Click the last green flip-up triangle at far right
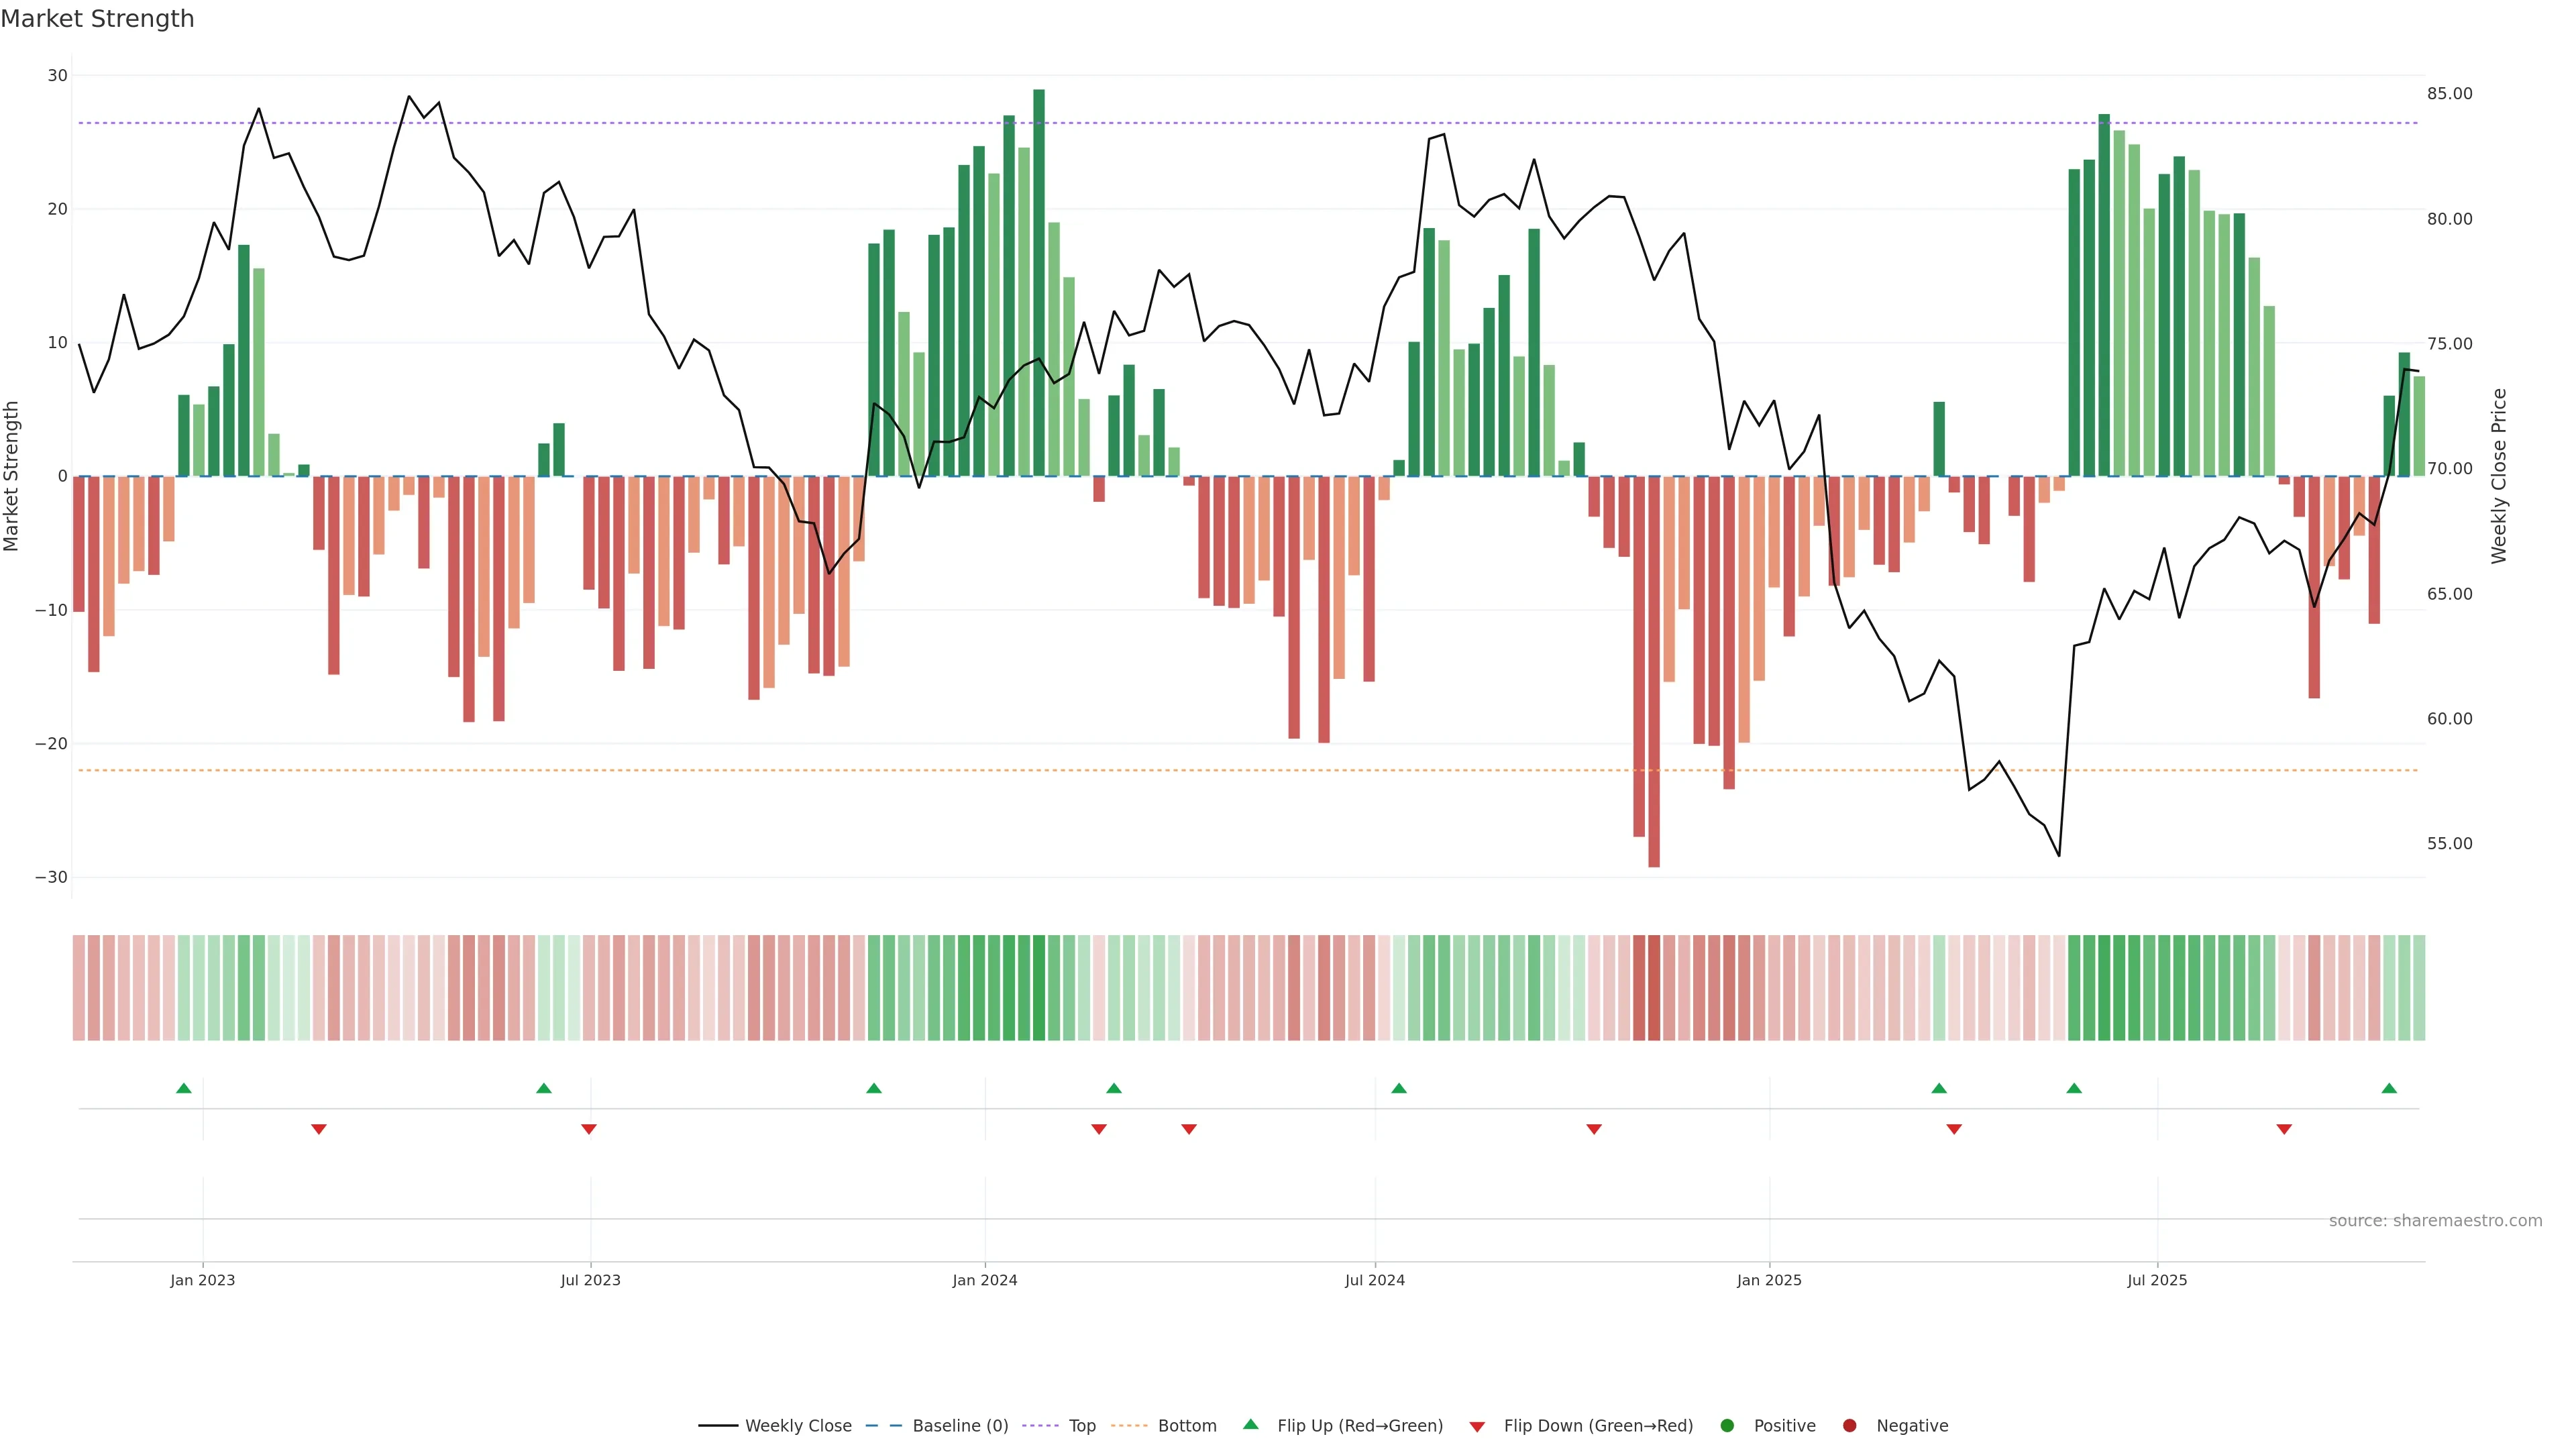Screen dimensions: 2576x1449 click(2389, 1088)
